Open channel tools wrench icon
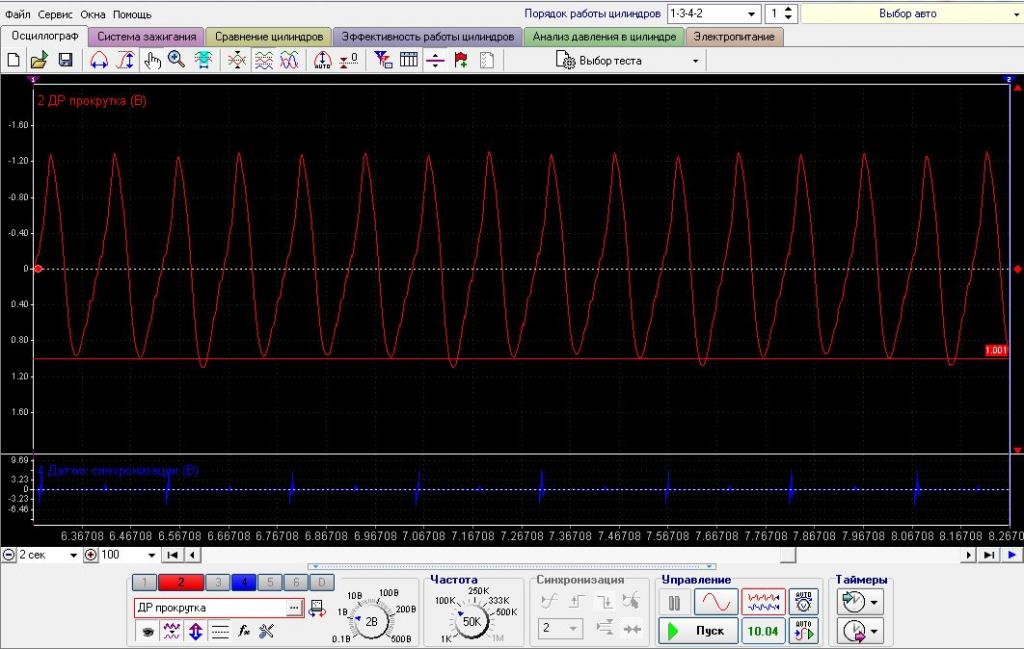This screenshot has width=1024, height=649. pyautogui.click(x=266, y=631)
